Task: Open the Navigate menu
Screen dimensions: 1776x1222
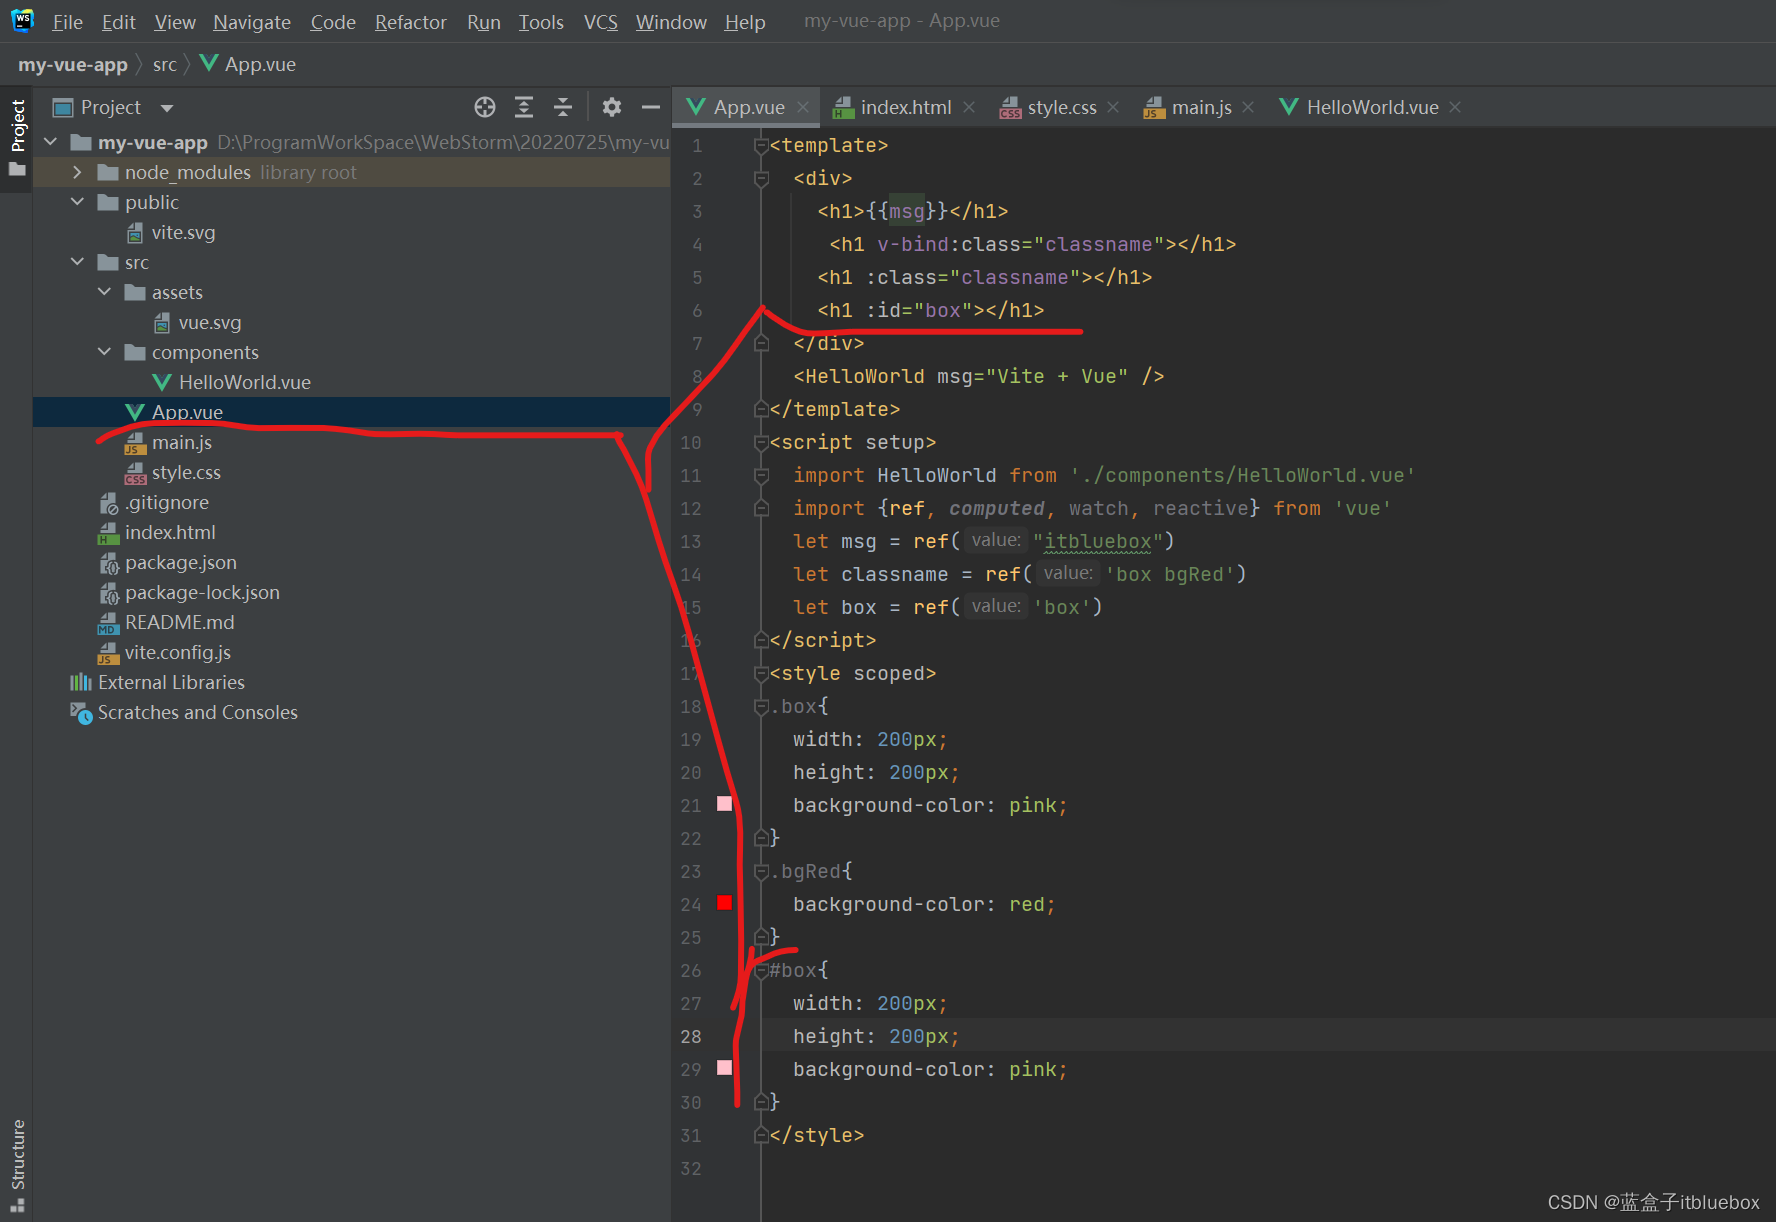Action: point(252,22)
